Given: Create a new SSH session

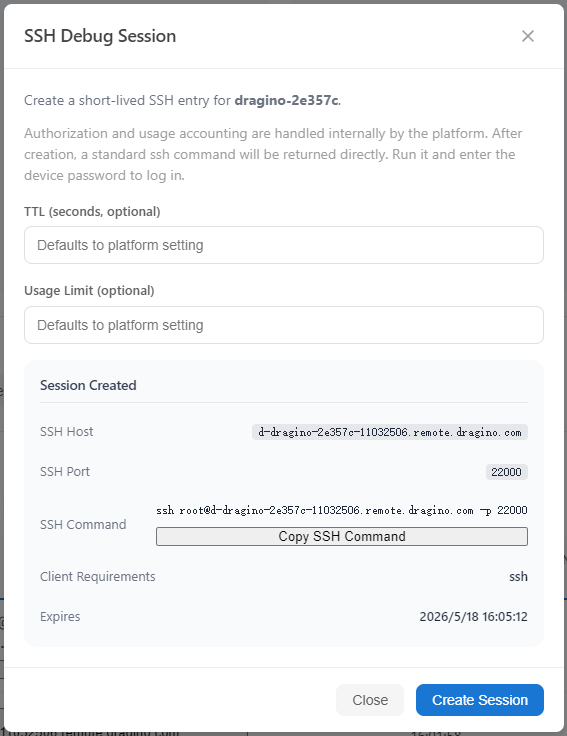Looking at the screenshot, I should tap(480, 700).
